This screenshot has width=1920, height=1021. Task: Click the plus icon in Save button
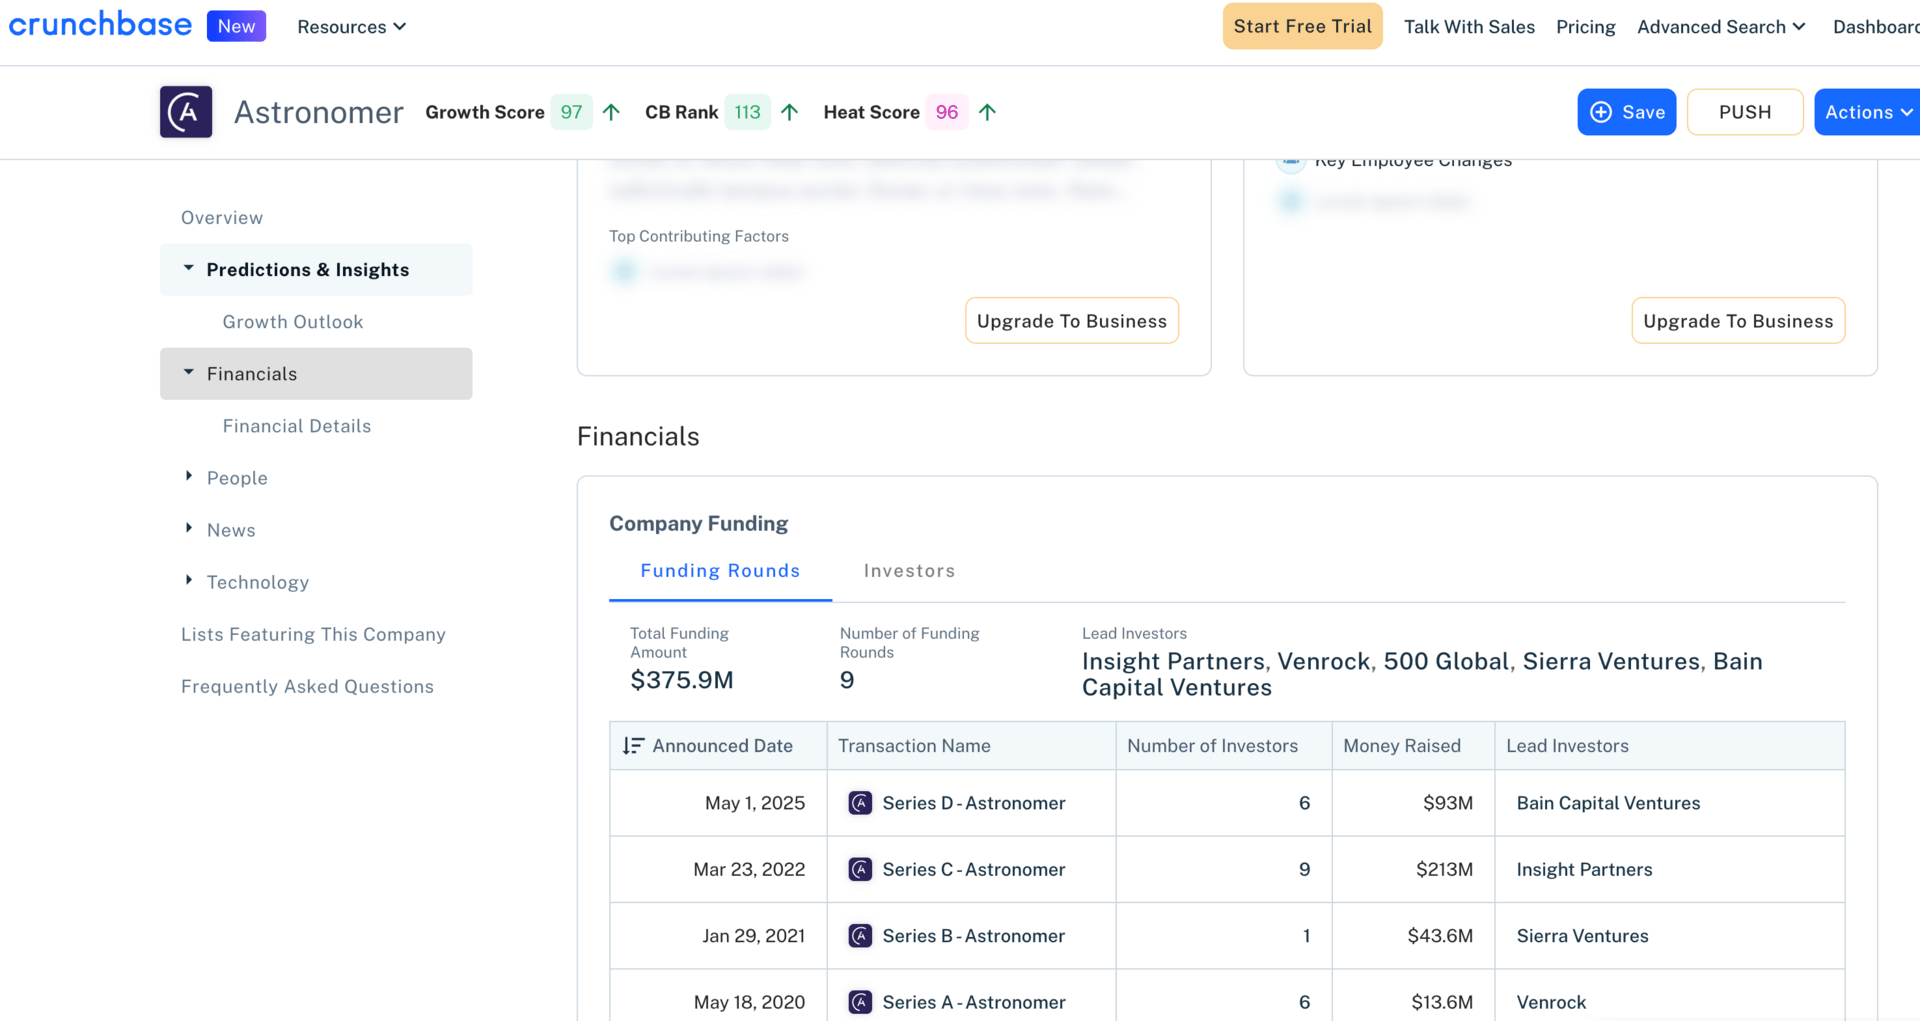coord(1601,112)
